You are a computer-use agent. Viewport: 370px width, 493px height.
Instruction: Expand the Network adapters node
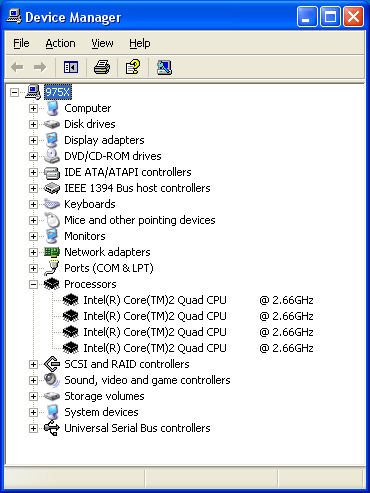coord(33,252)
